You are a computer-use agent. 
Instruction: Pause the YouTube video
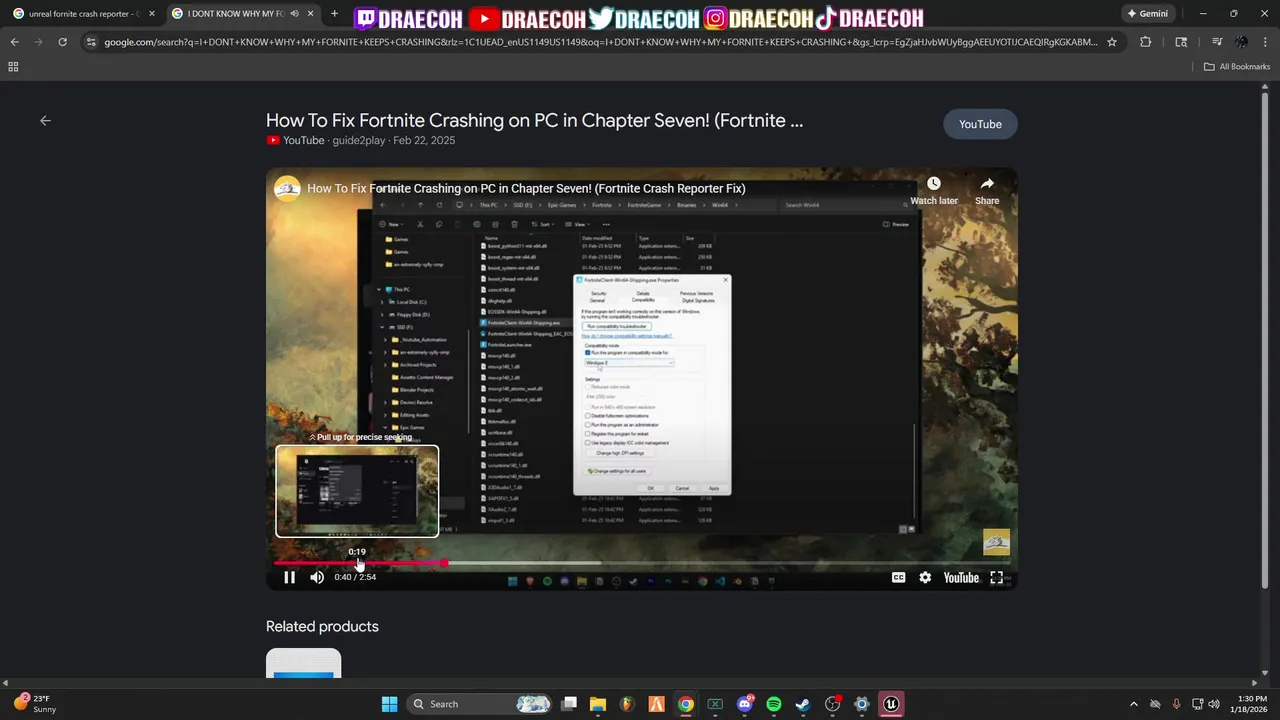pyautogui.click(x=289, y=577)
